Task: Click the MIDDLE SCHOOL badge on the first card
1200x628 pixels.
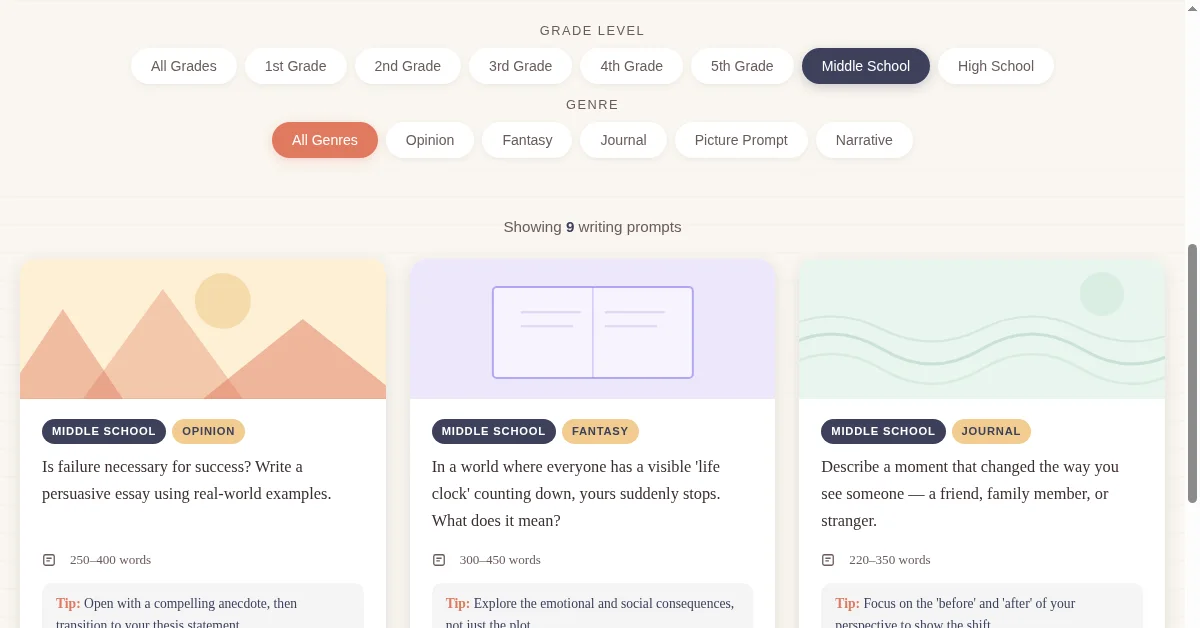Action: tap(103, 431)
